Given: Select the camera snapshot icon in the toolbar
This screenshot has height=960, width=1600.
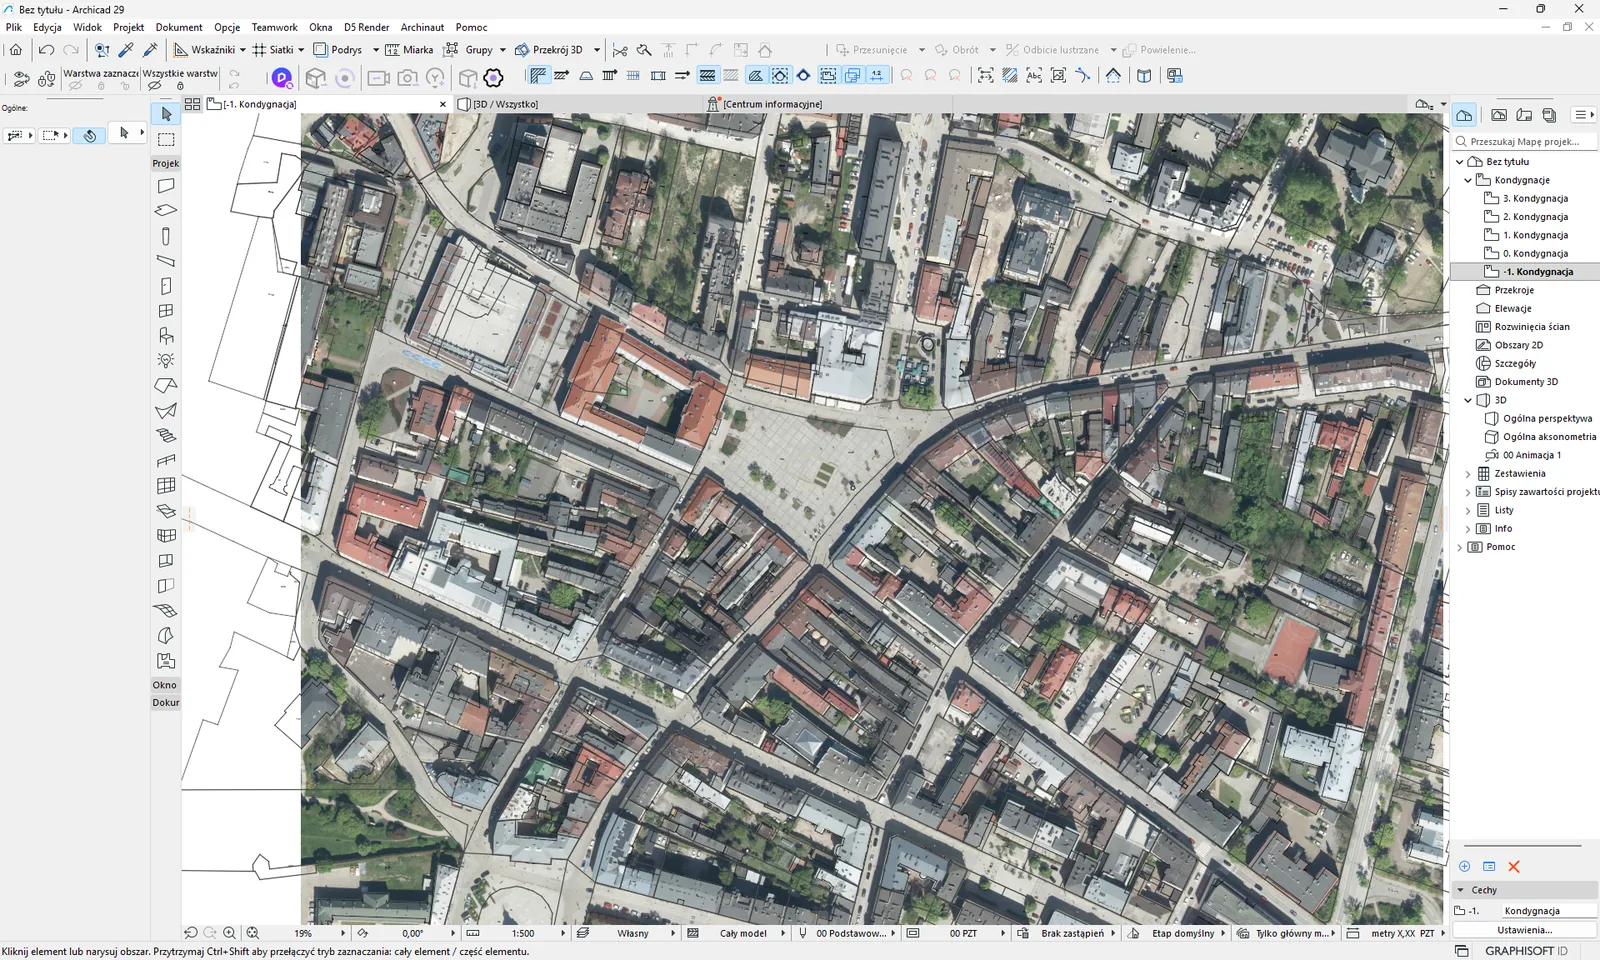Looking at the screenshot, I should click(408, 77).
